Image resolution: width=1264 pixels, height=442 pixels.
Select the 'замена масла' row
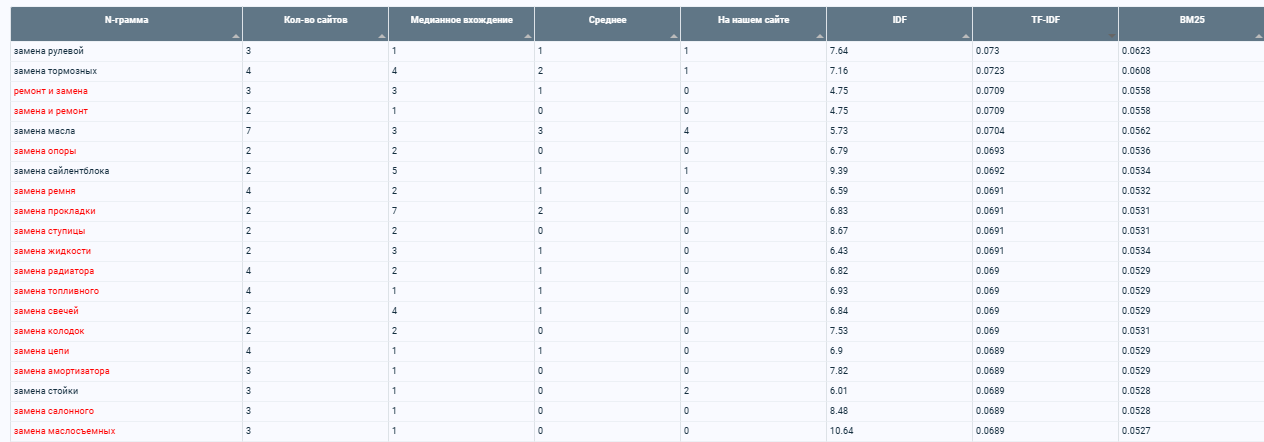632,131
